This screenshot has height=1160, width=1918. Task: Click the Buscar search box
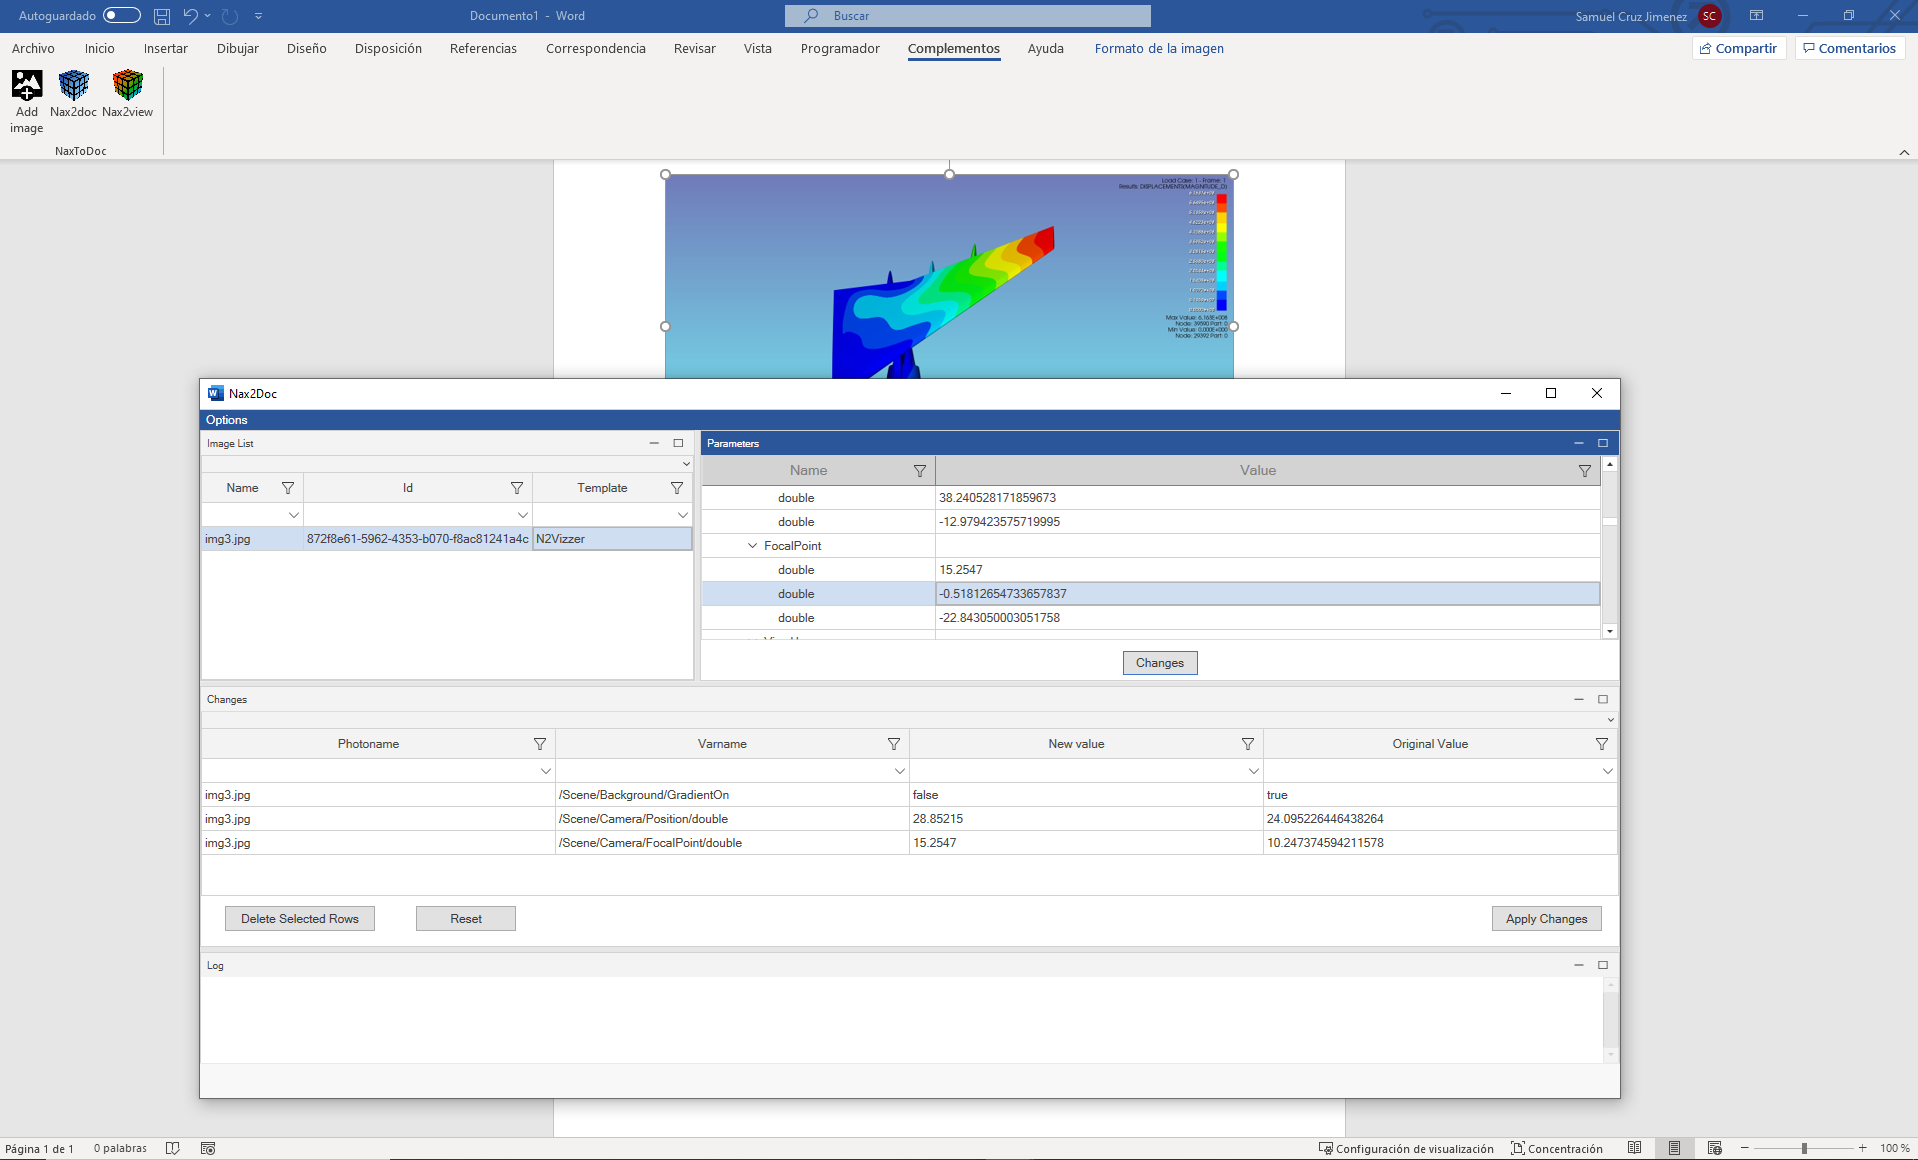[968, 16]
